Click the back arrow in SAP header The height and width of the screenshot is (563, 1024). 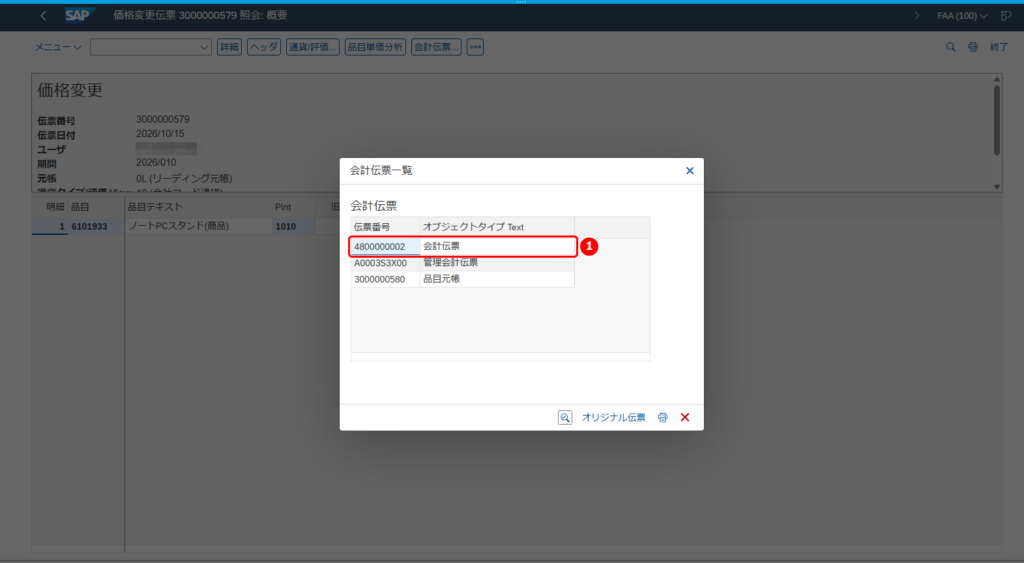43,16
